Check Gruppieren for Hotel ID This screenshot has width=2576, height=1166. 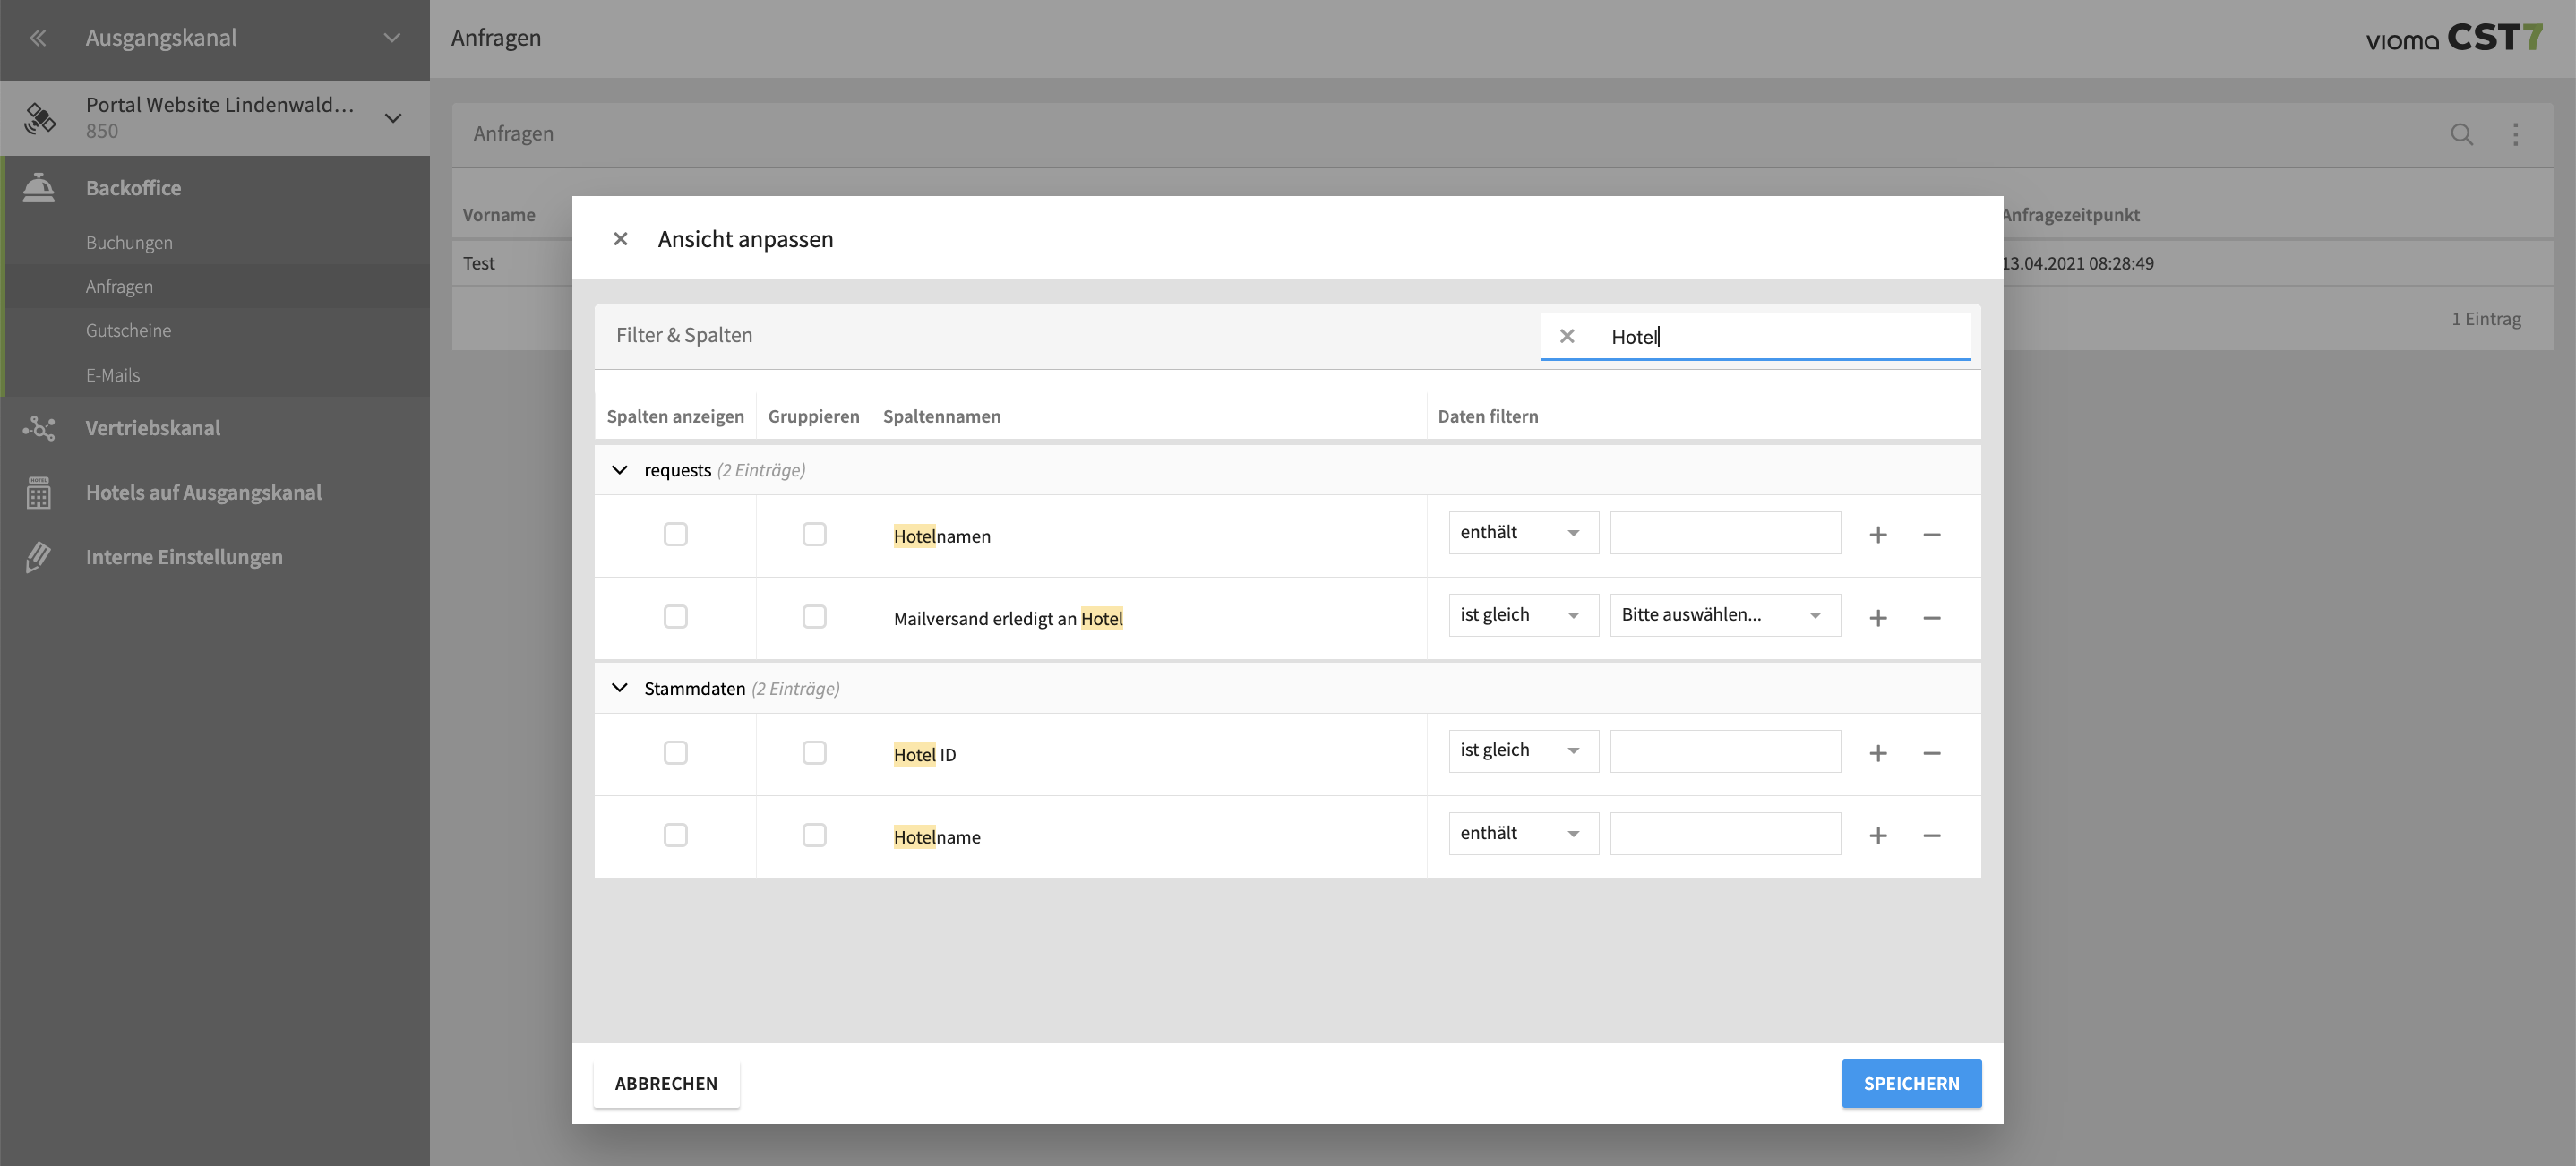(x=814, y=753)
